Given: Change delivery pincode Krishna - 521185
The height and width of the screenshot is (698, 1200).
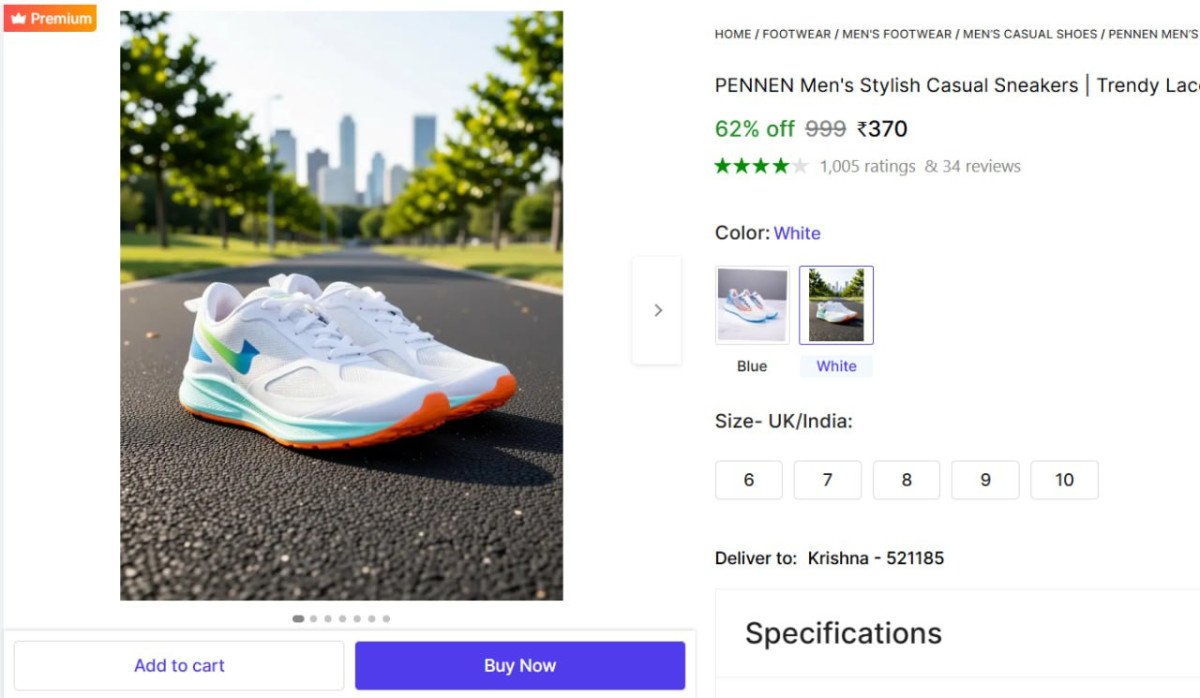Looking at the screenshot, I should click(x=875, y=558).
